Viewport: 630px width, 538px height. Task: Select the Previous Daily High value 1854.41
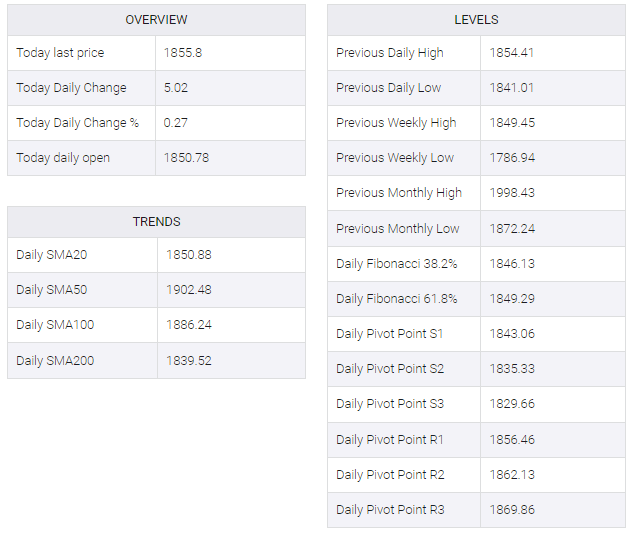click(511, 53)
